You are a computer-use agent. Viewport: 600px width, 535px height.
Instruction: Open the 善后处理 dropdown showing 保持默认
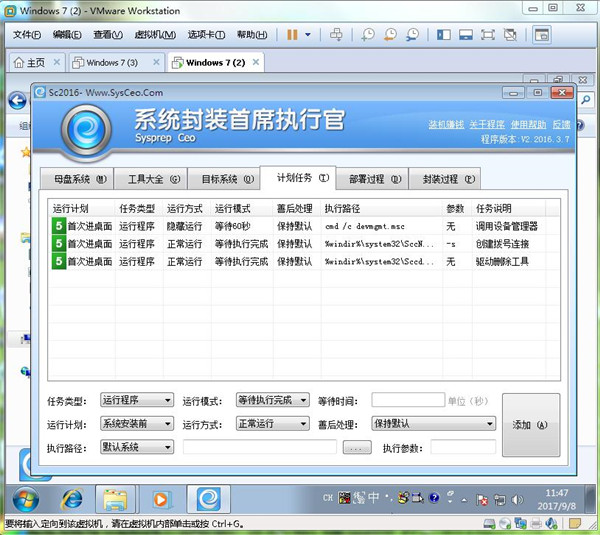pyautogui.click(x=434, y=424)
